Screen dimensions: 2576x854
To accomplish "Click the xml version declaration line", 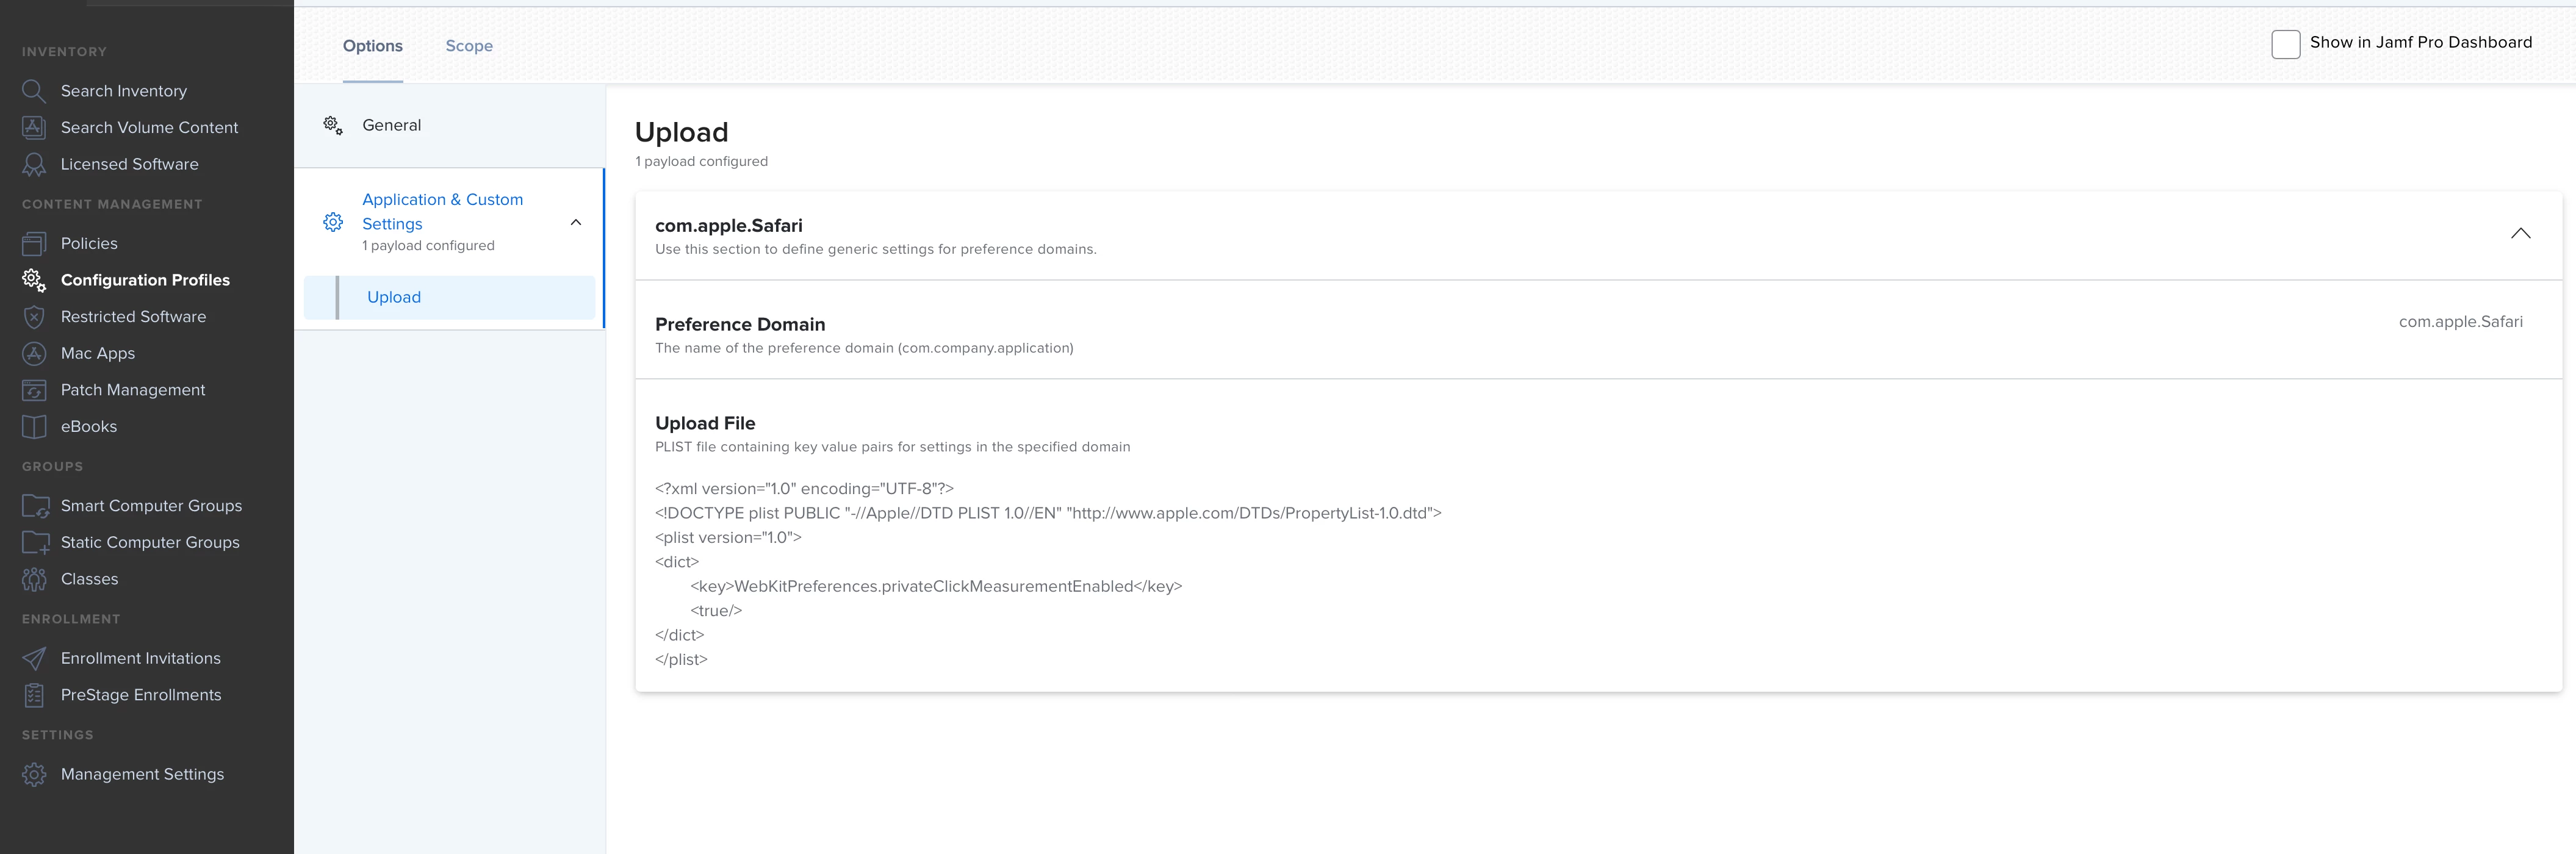I will click(804, 489).
